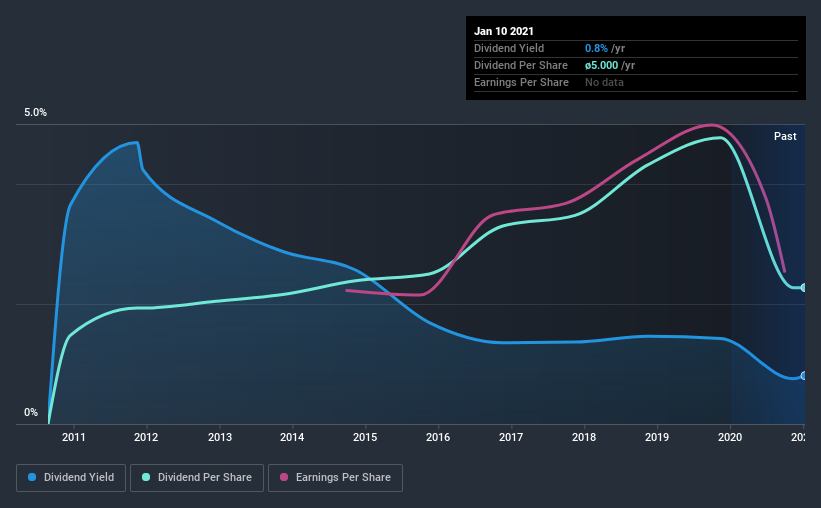Click the pink Earnings Per Share legend dot
821x508 pixels.
click(284, 477)
